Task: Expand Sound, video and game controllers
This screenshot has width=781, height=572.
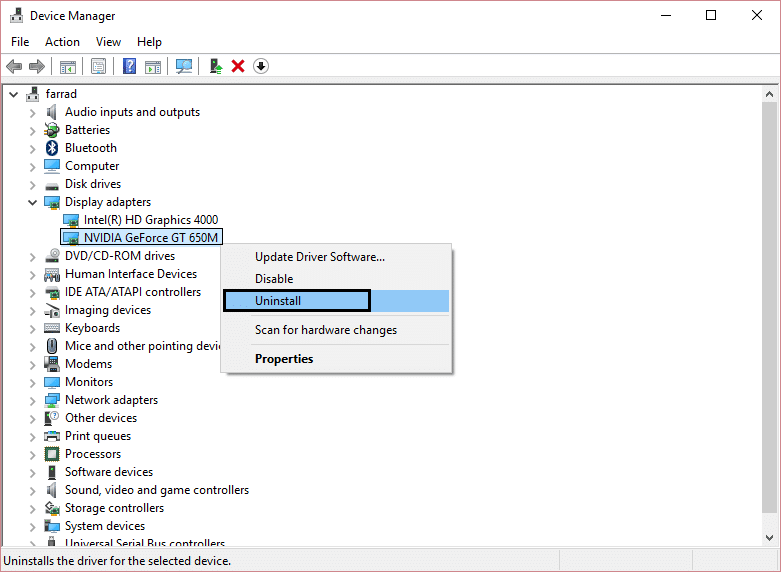Action: tap(32, 491)
